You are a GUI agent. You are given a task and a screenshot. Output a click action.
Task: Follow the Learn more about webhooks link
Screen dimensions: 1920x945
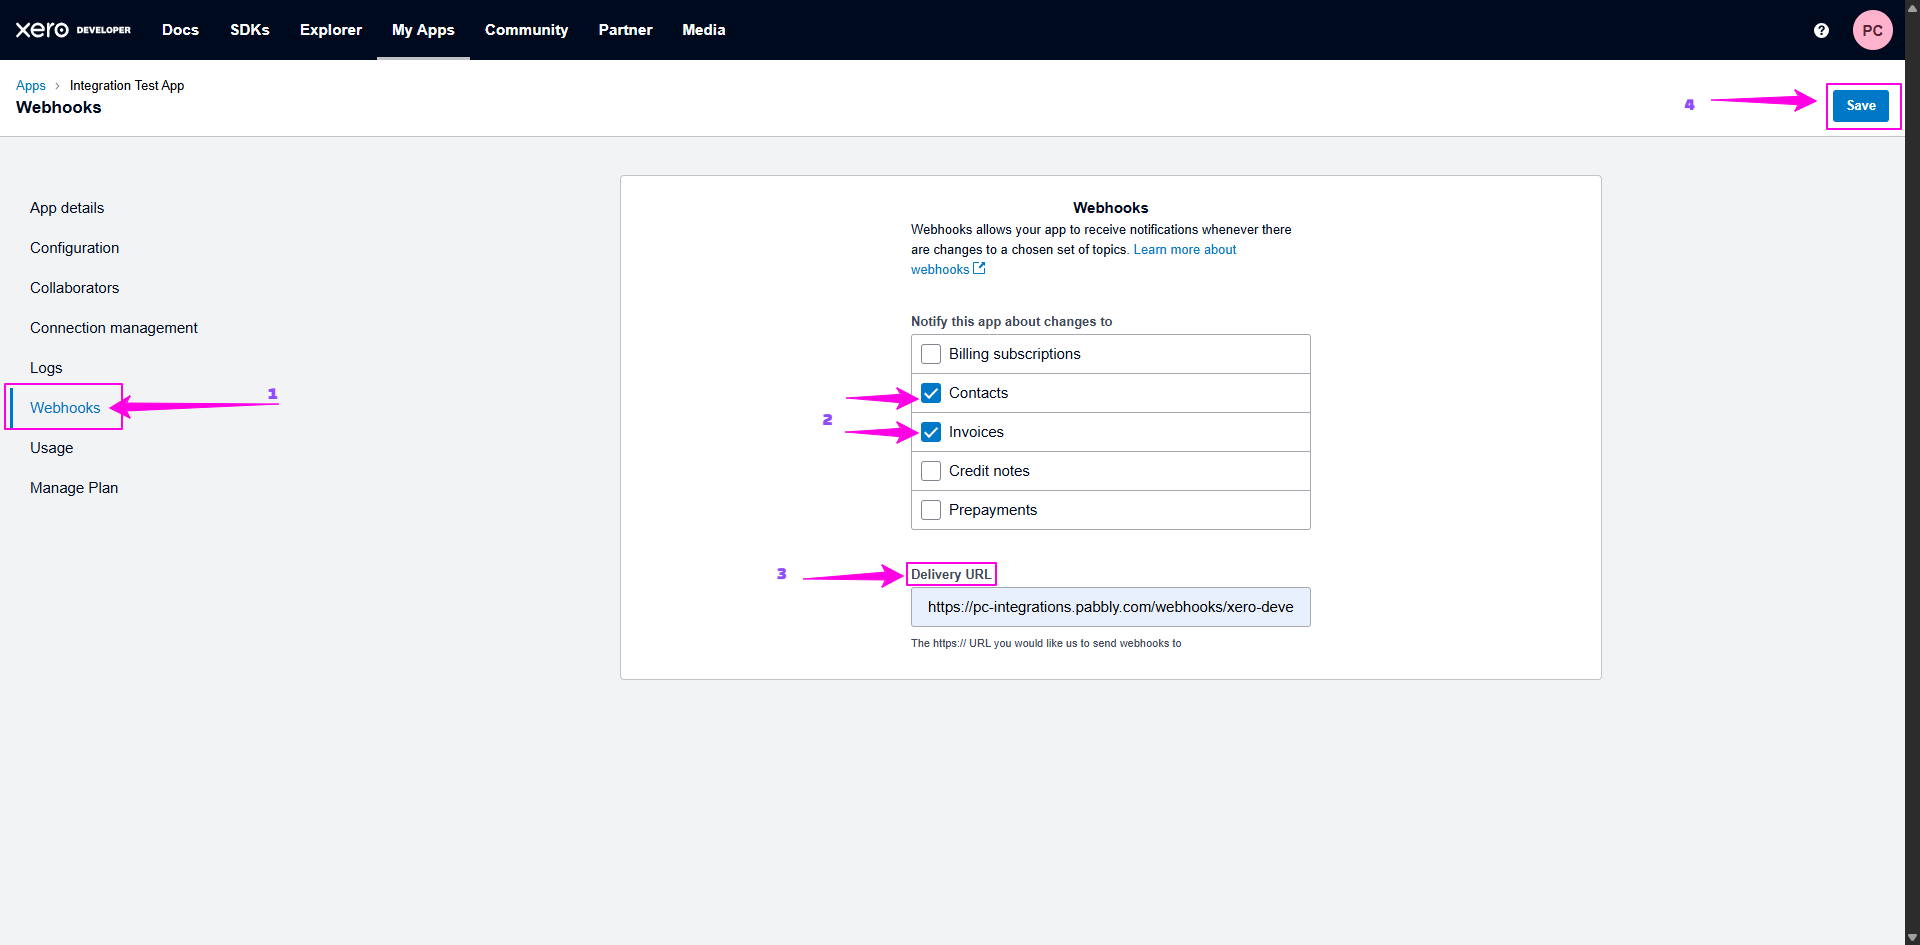coord(1184,250)
